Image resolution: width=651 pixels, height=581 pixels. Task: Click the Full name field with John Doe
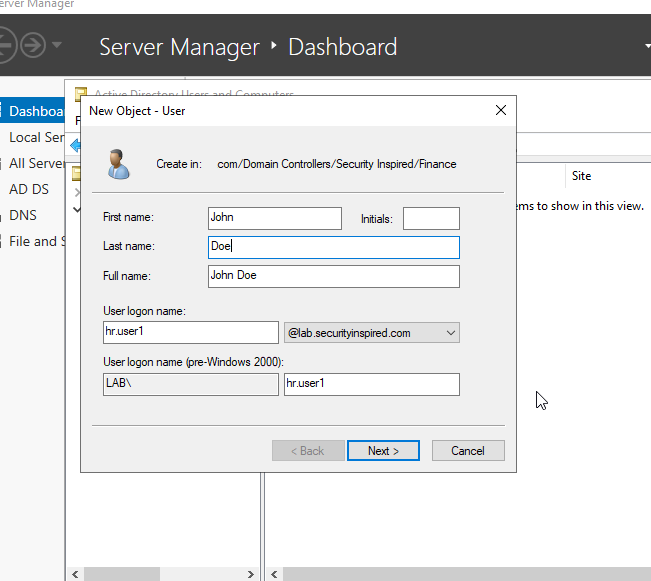click(334, 277)
